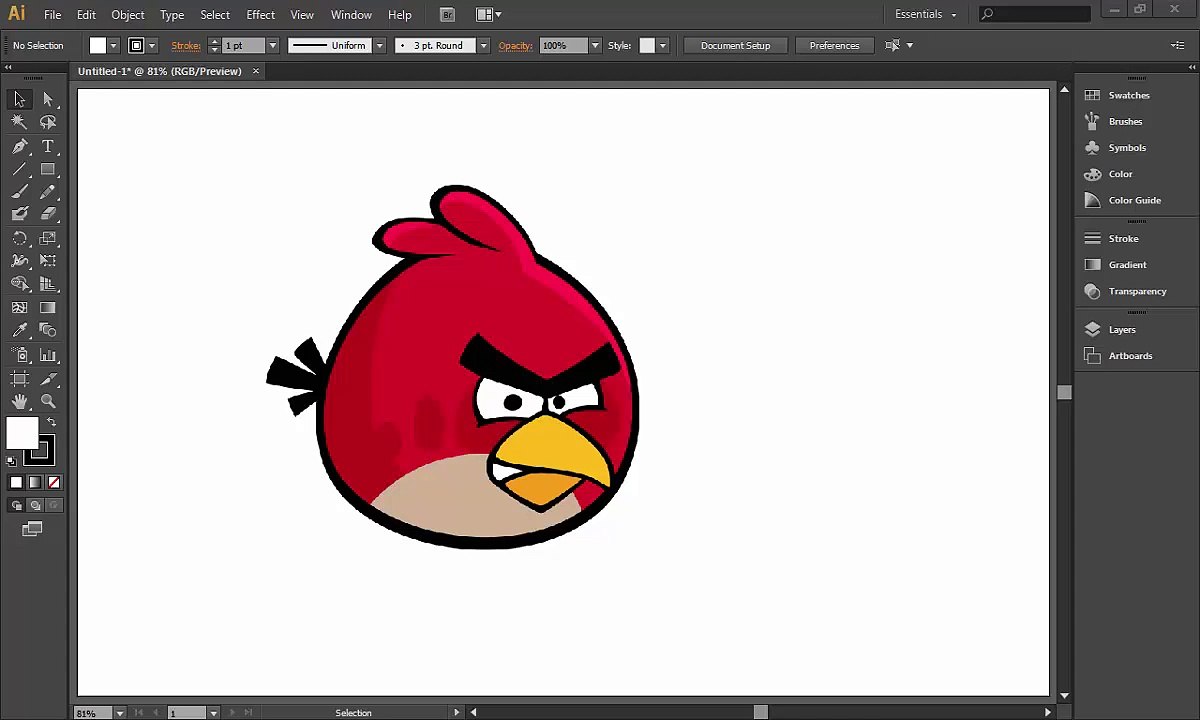The width and height of the screenshot is (1200, 720).
Task: Open the Edit menu
Action: pos(86,15)
